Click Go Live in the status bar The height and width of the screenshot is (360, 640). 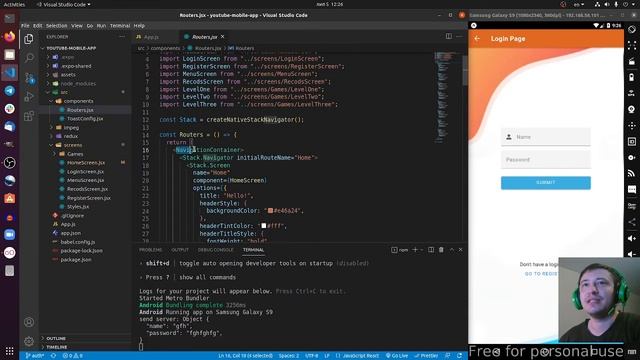point(397,356)
